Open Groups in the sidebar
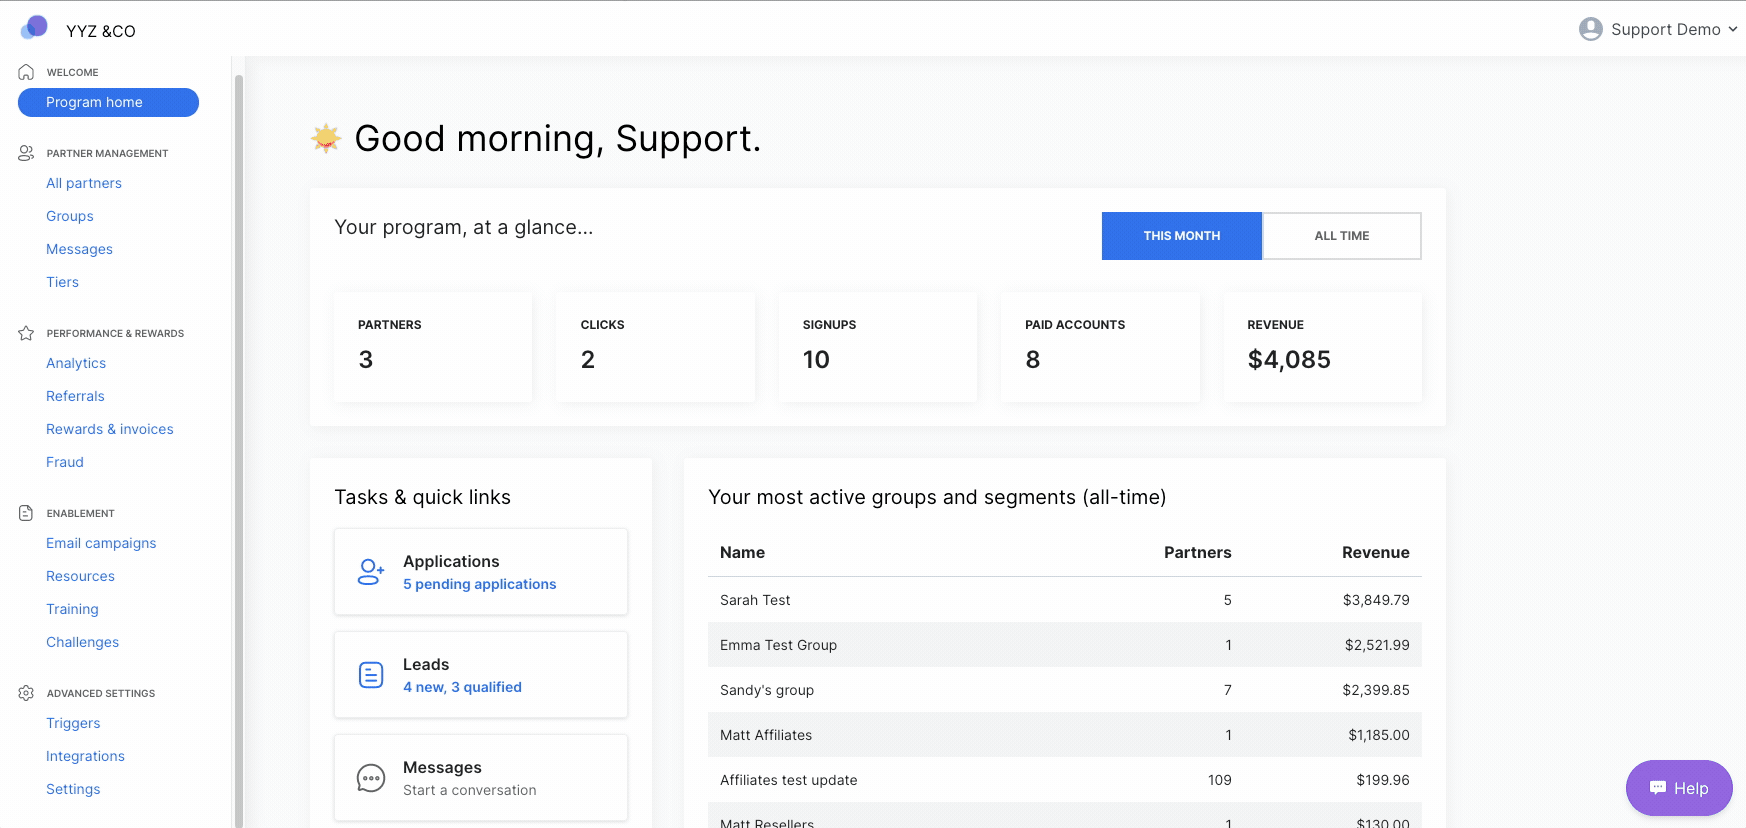 pos(70,216)
